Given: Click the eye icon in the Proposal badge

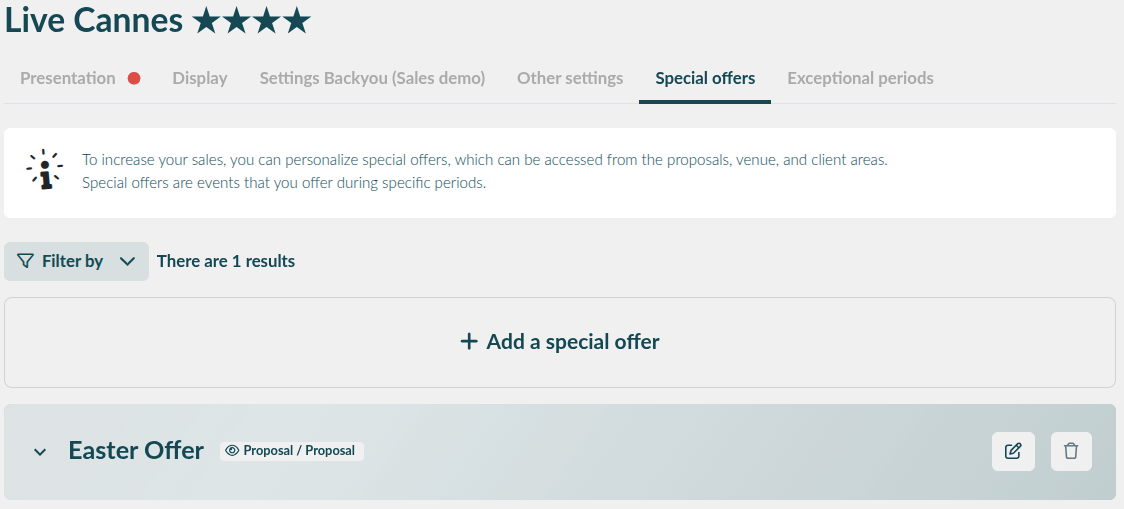Looking at the screenshot, I should coord(232,451).
